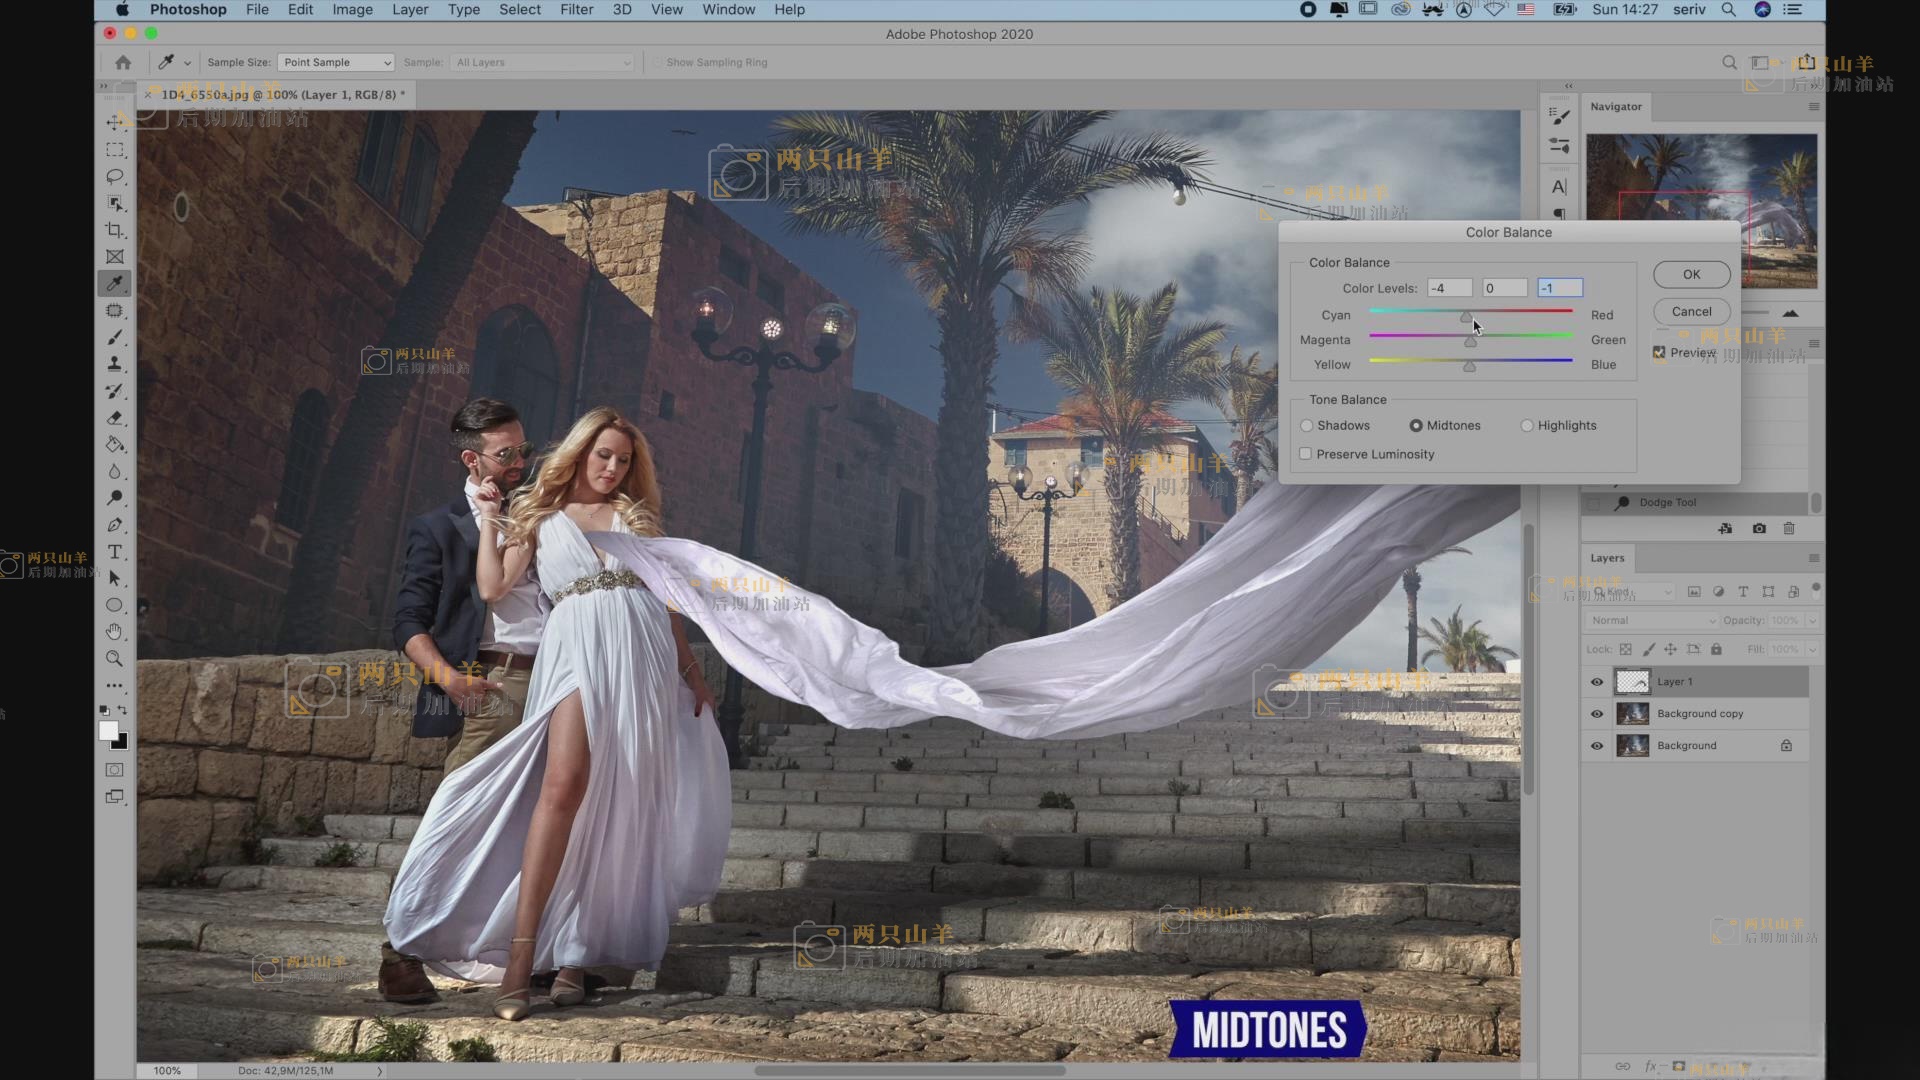Open the Layers panel options menu
1920x1080 pixels.
[1813, 558]
